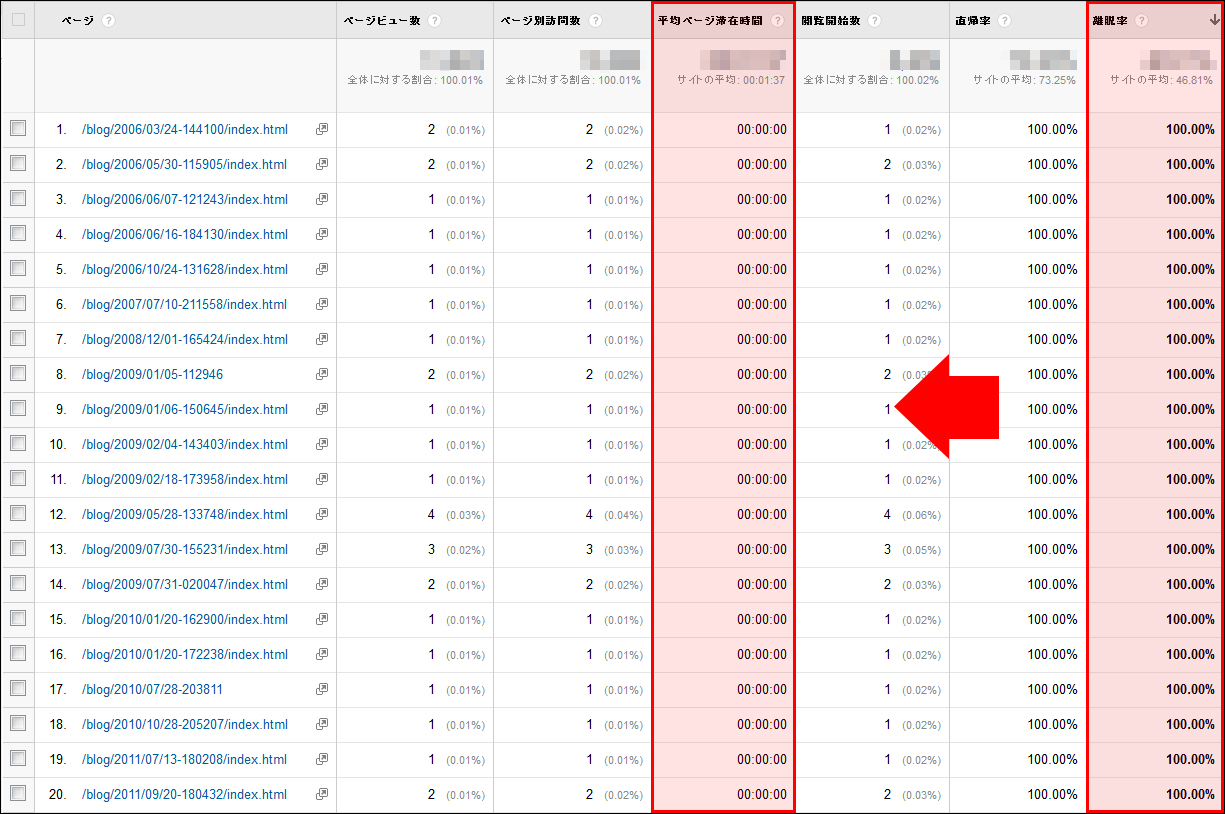
Task: Check the box for row 10 /blog/2009/02/04-143403
Action: (x=18, y=443)
